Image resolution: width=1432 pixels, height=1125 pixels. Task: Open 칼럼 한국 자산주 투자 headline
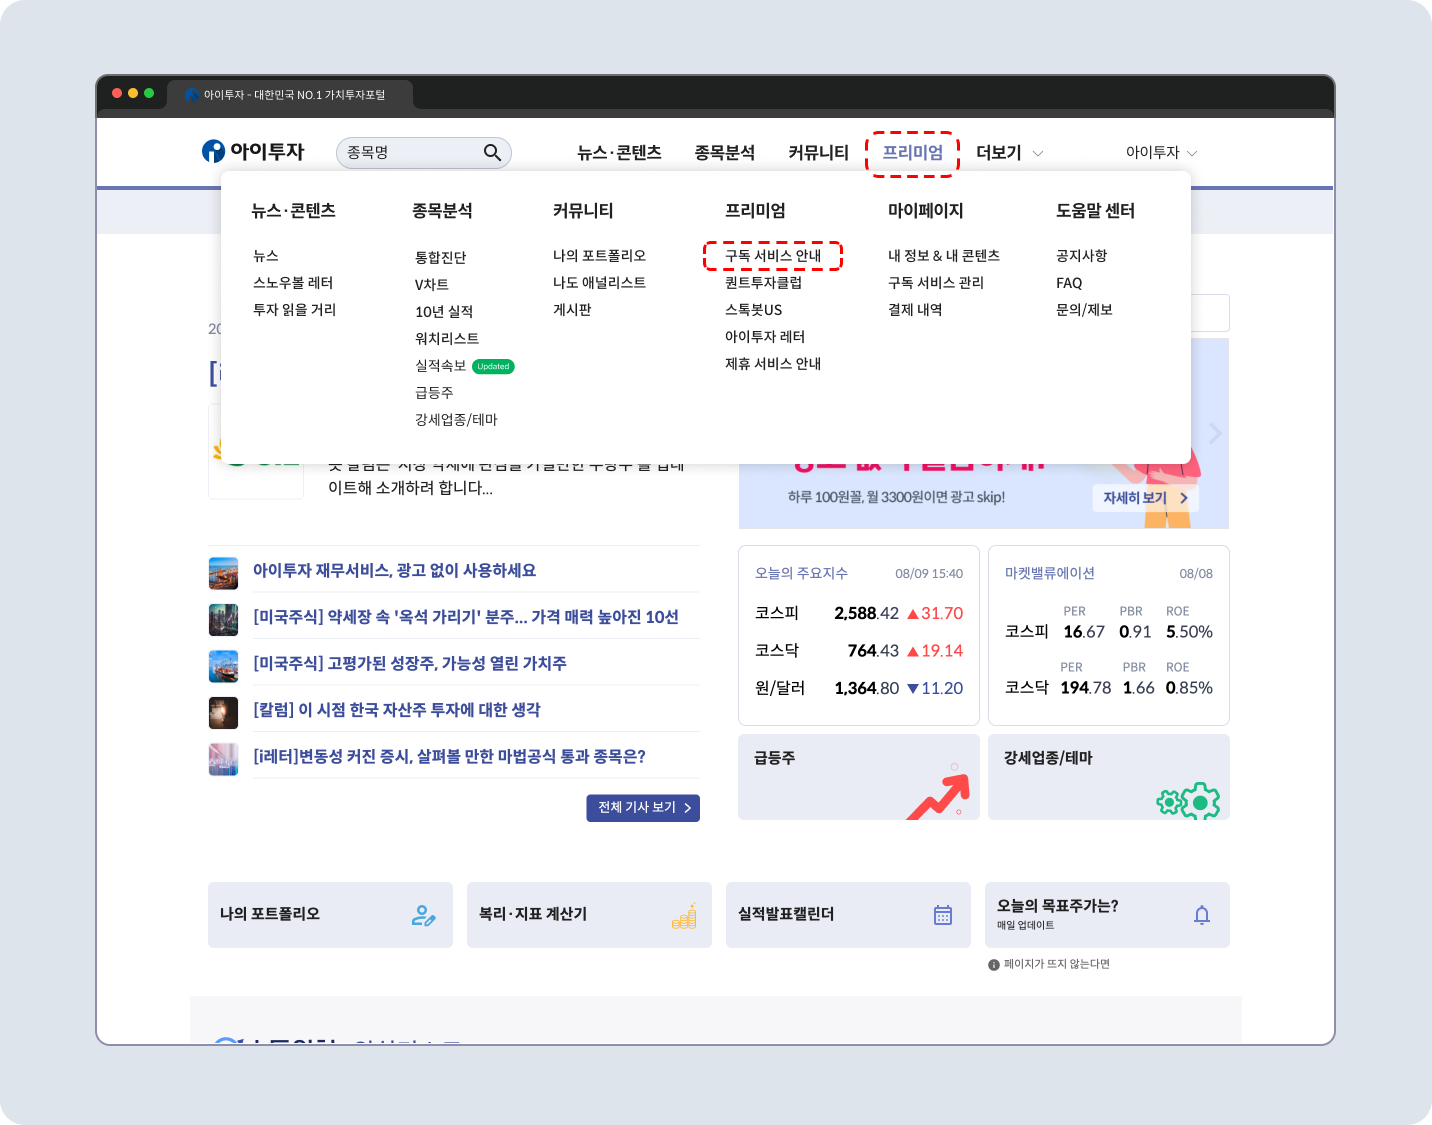[397, 710]
